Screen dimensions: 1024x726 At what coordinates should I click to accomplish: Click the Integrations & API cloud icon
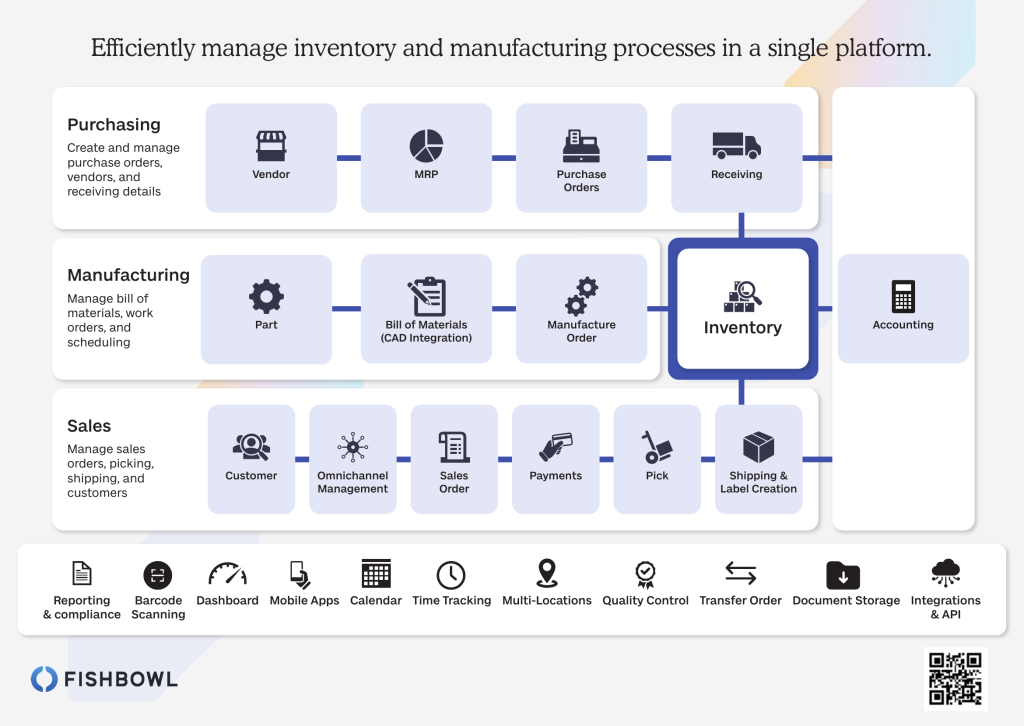pyautogui.click(x=946, y=573)
